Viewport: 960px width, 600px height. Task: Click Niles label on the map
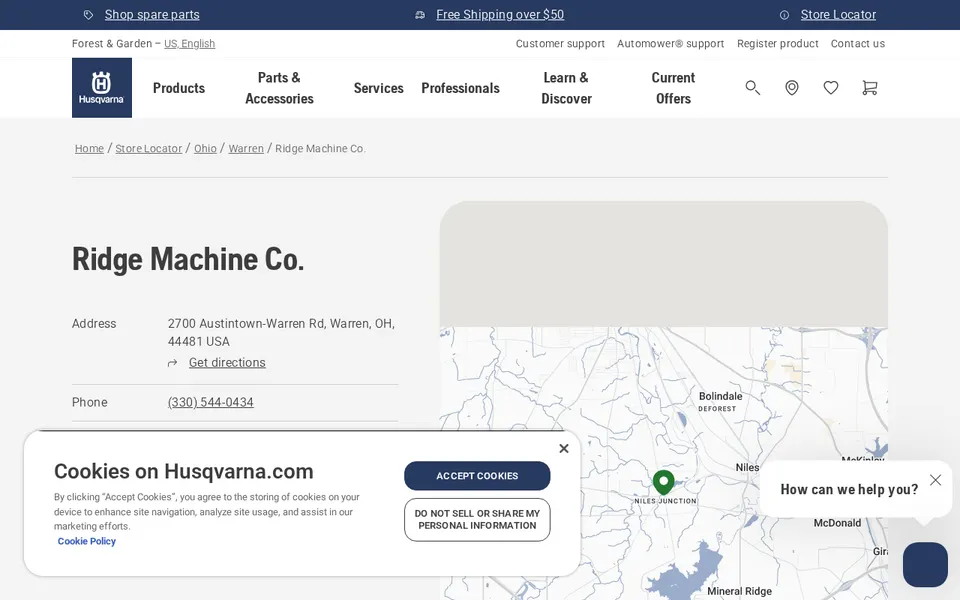747,468
